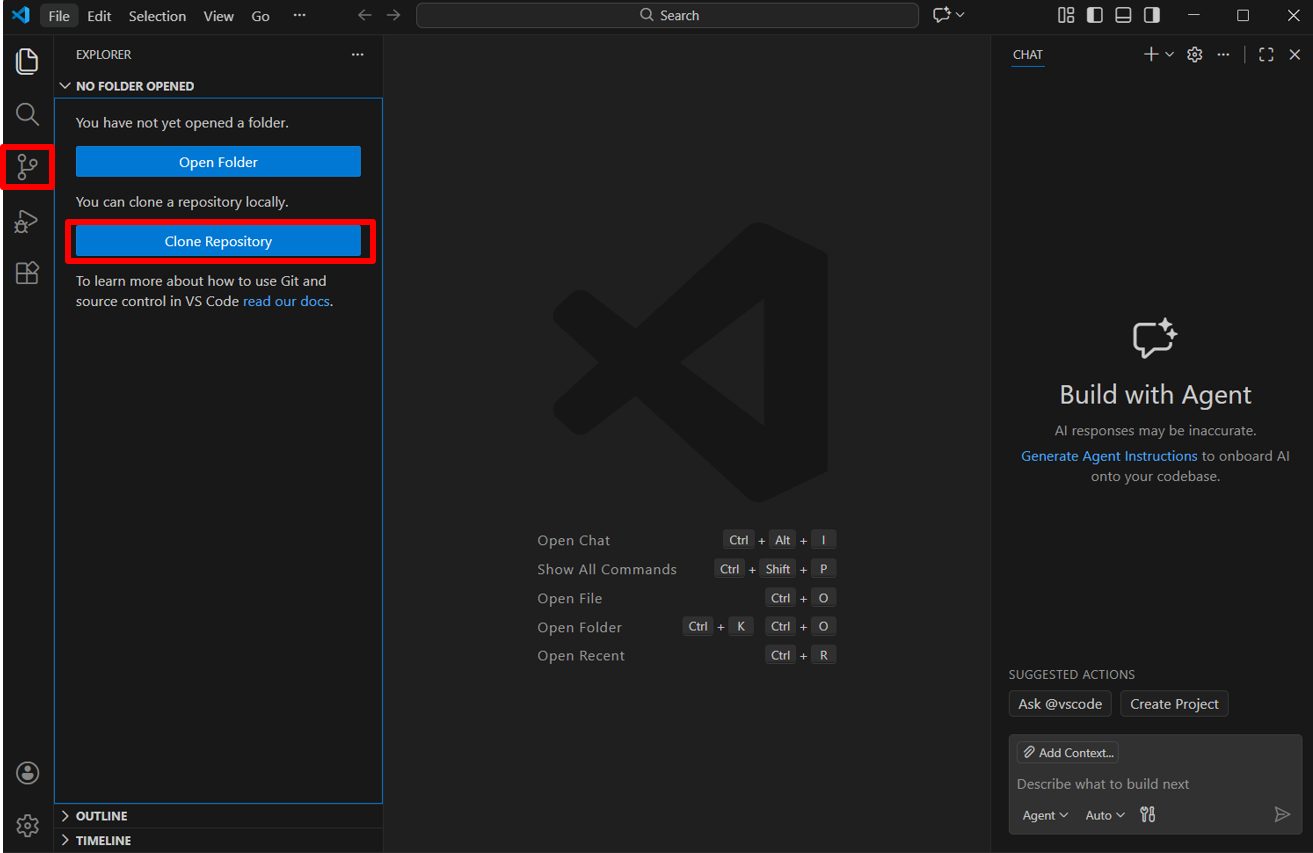Click the Generate Agent Instructions link
Viewport: 1313px width, 853px height.
pyautogui.click(x=1109, y=456)
